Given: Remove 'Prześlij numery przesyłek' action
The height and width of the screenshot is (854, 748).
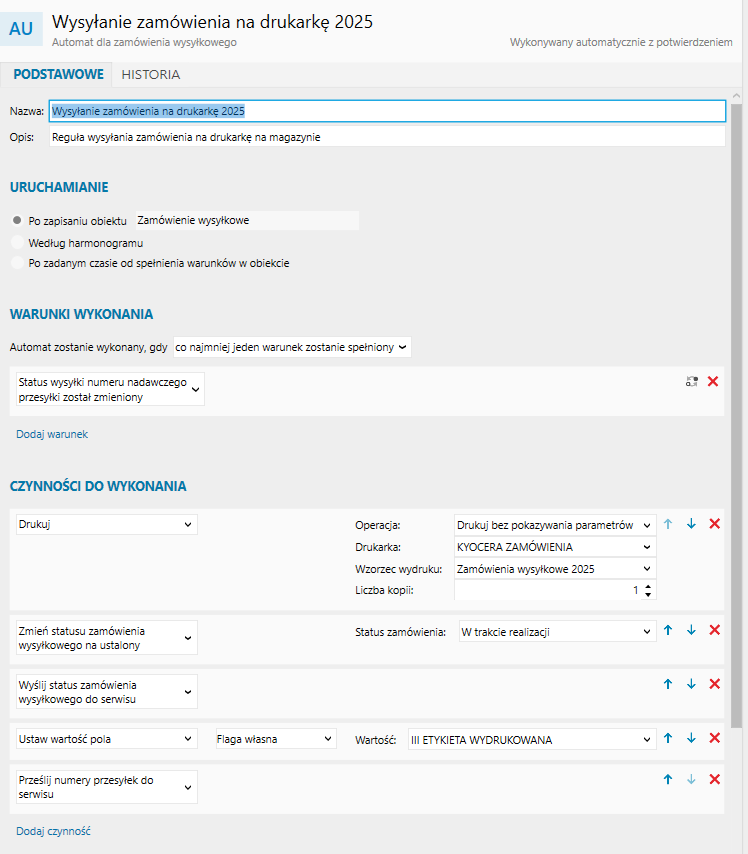Looking at the screenshot, I should (715, 779).
